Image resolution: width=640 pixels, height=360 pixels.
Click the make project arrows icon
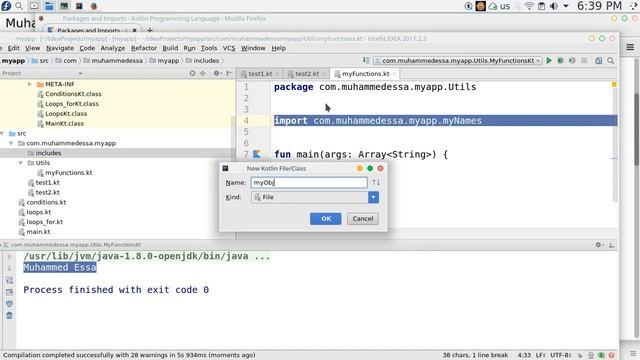(x=366, y=60)
